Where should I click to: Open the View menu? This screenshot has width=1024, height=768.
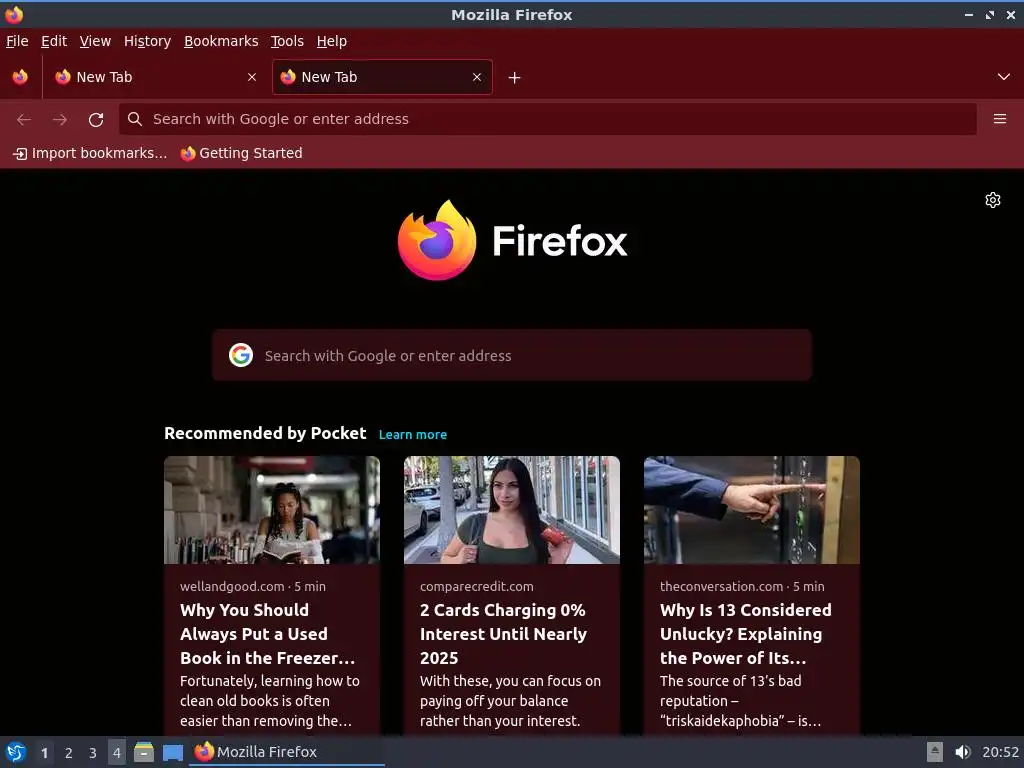click(95, 41)
